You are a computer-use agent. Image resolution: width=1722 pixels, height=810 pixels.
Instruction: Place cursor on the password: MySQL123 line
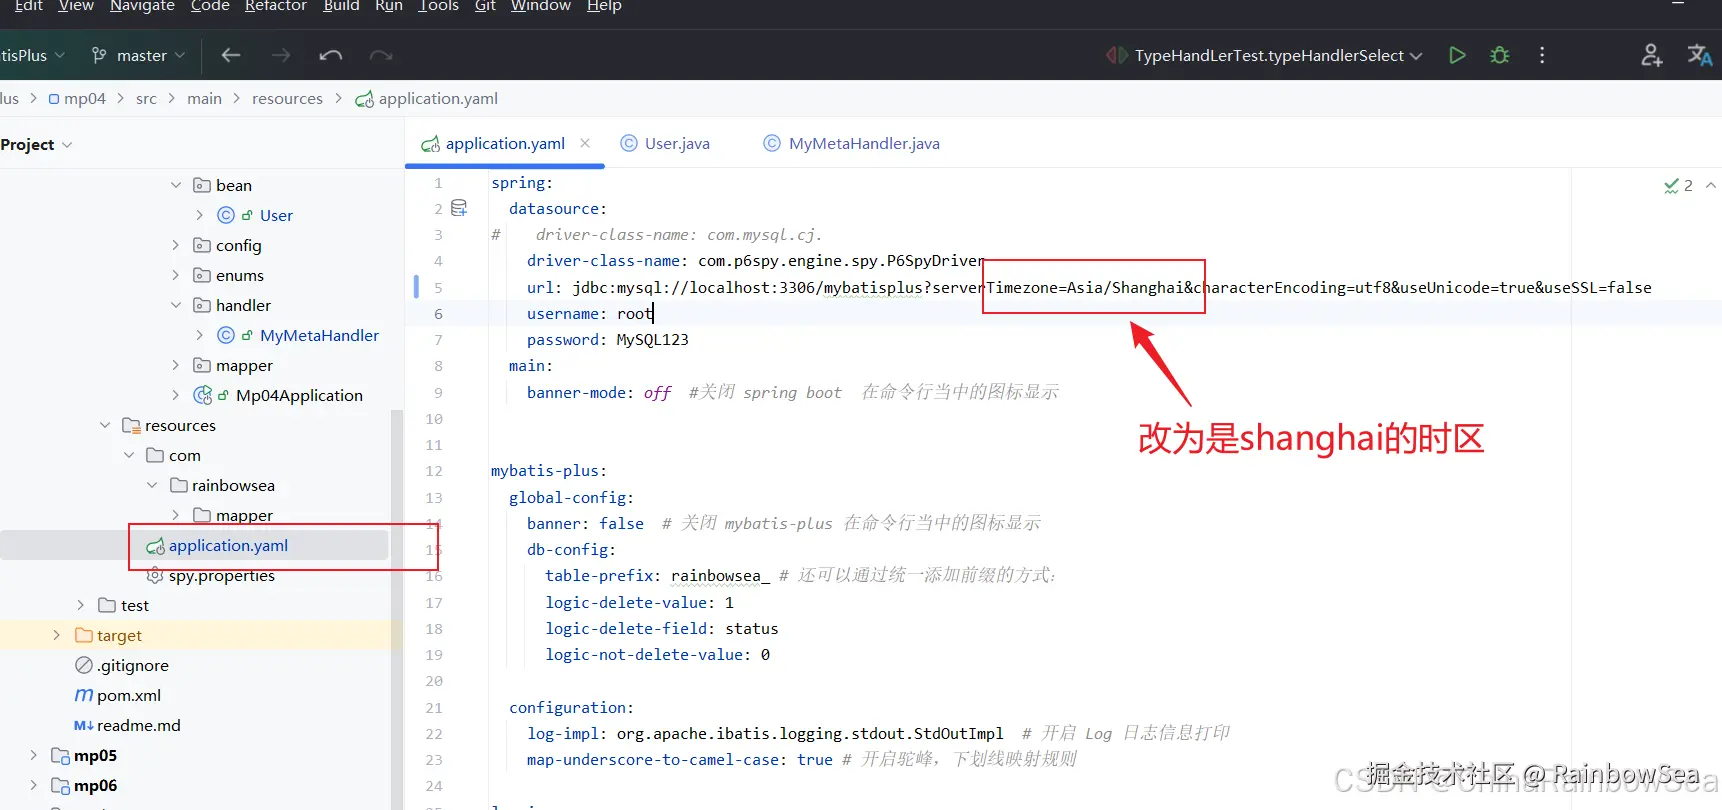coord(607,339)
